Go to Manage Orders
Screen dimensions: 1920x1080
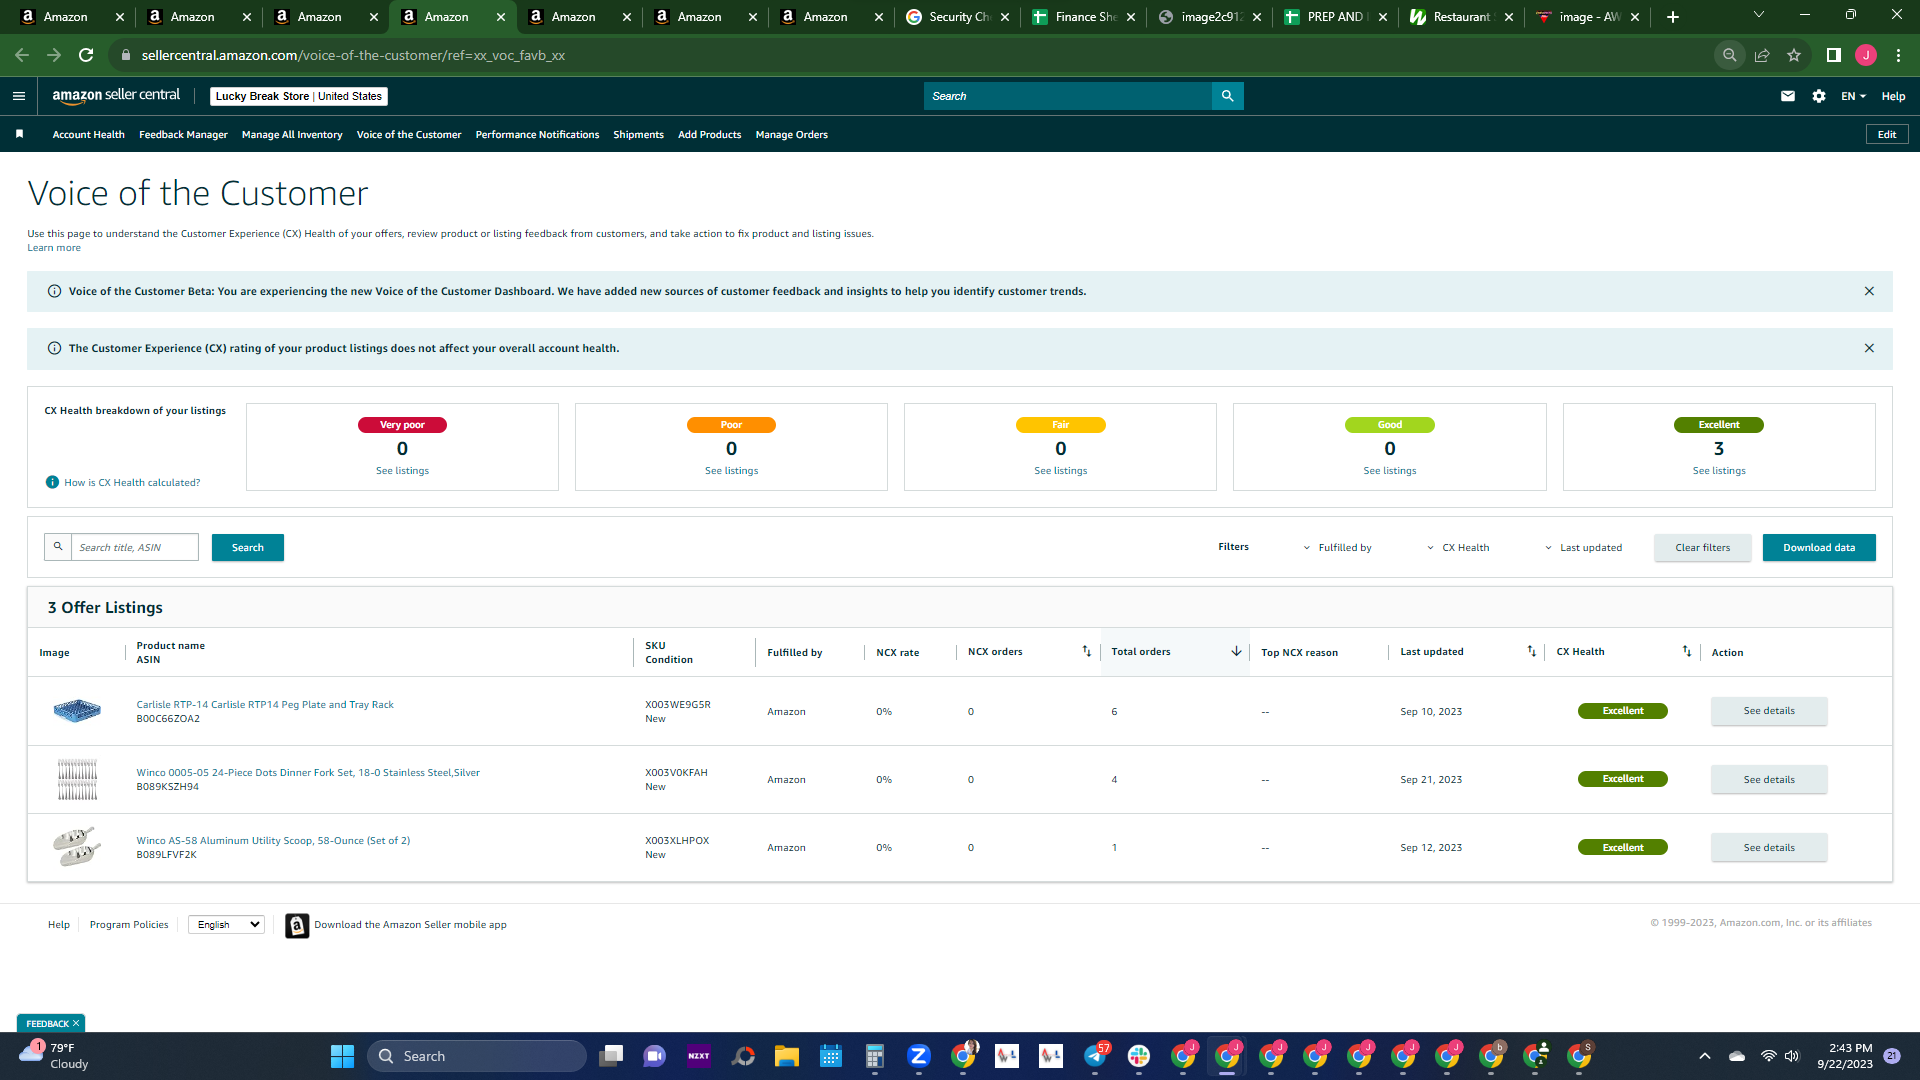(792, 134)
